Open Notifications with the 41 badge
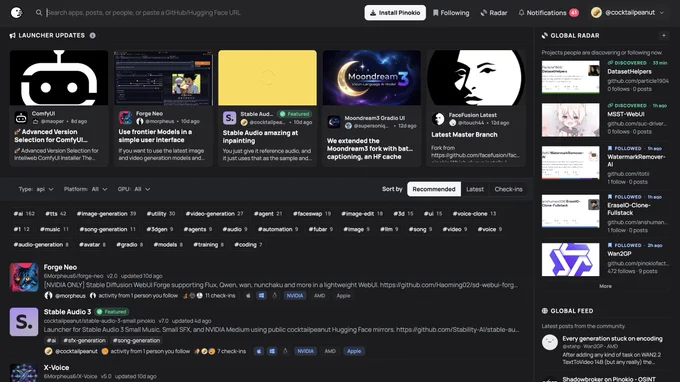 coord(548,13)
